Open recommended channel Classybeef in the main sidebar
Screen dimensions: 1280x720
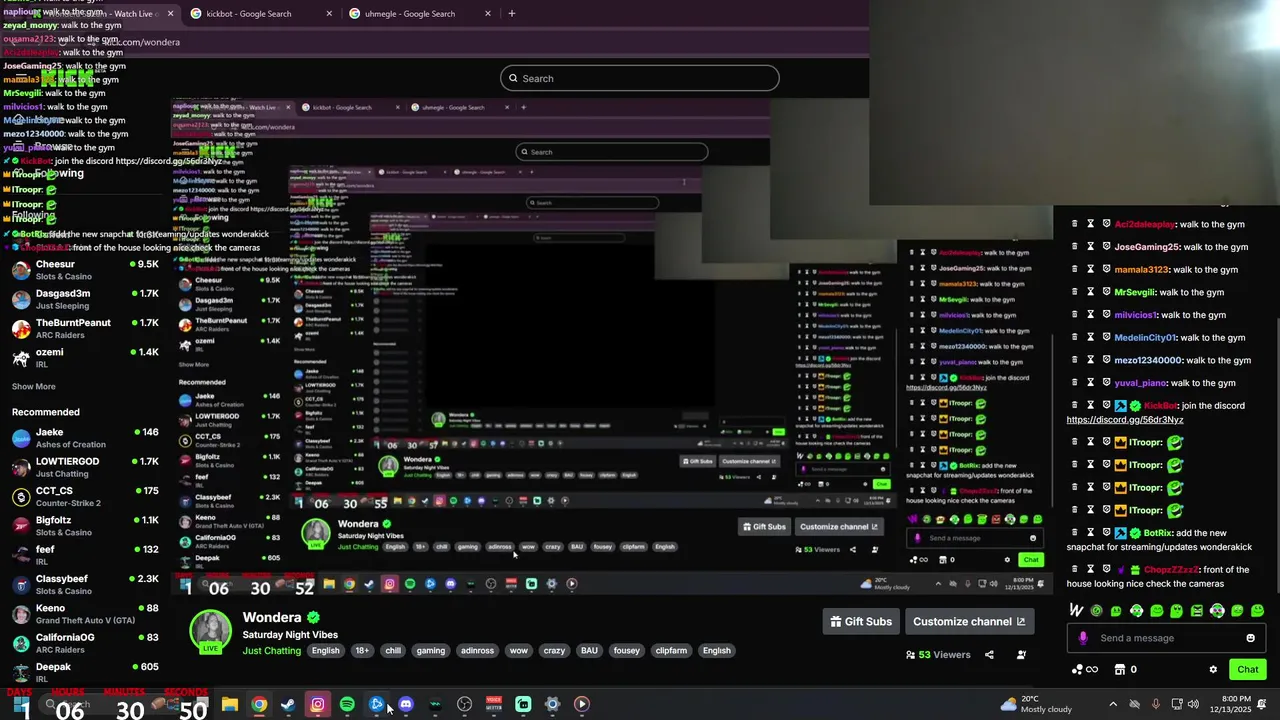pyautogui.click(x=86, y=584)
